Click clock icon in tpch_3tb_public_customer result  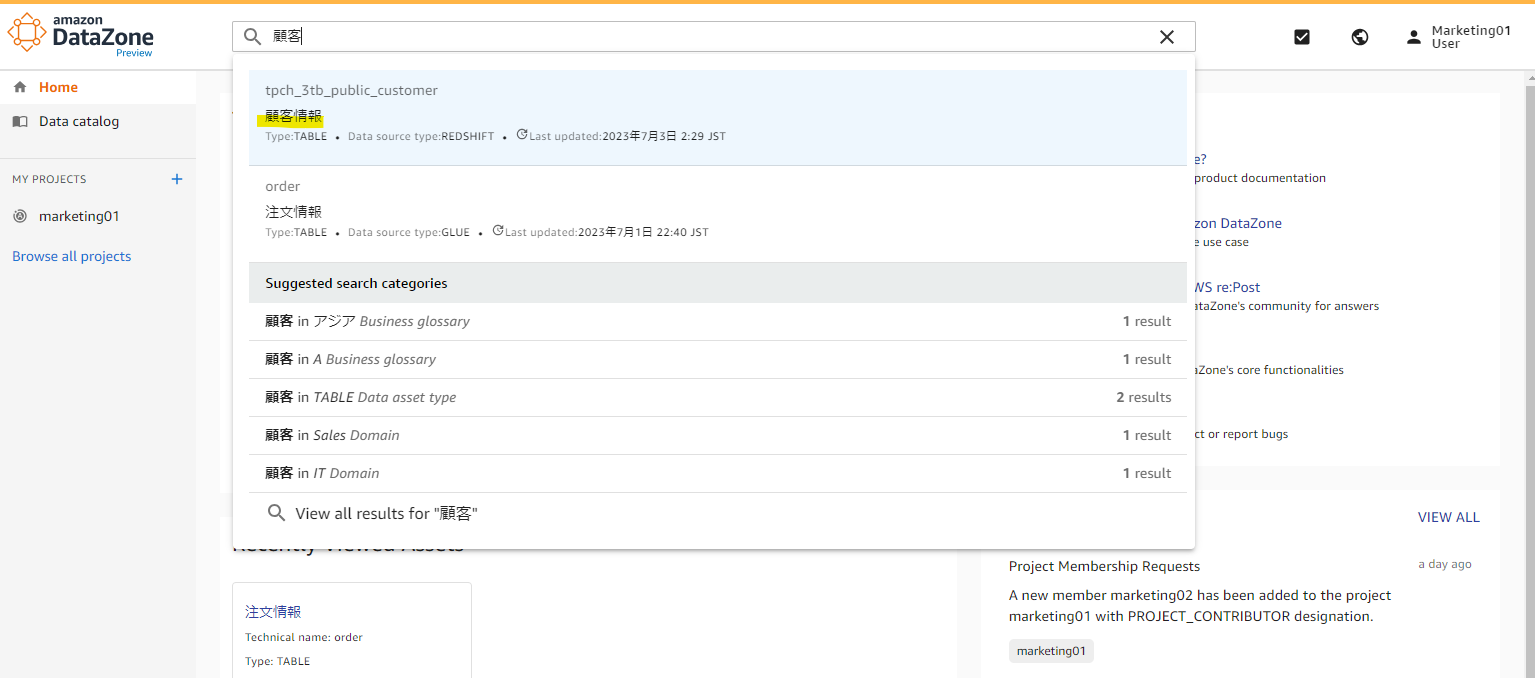coord(522,135)
